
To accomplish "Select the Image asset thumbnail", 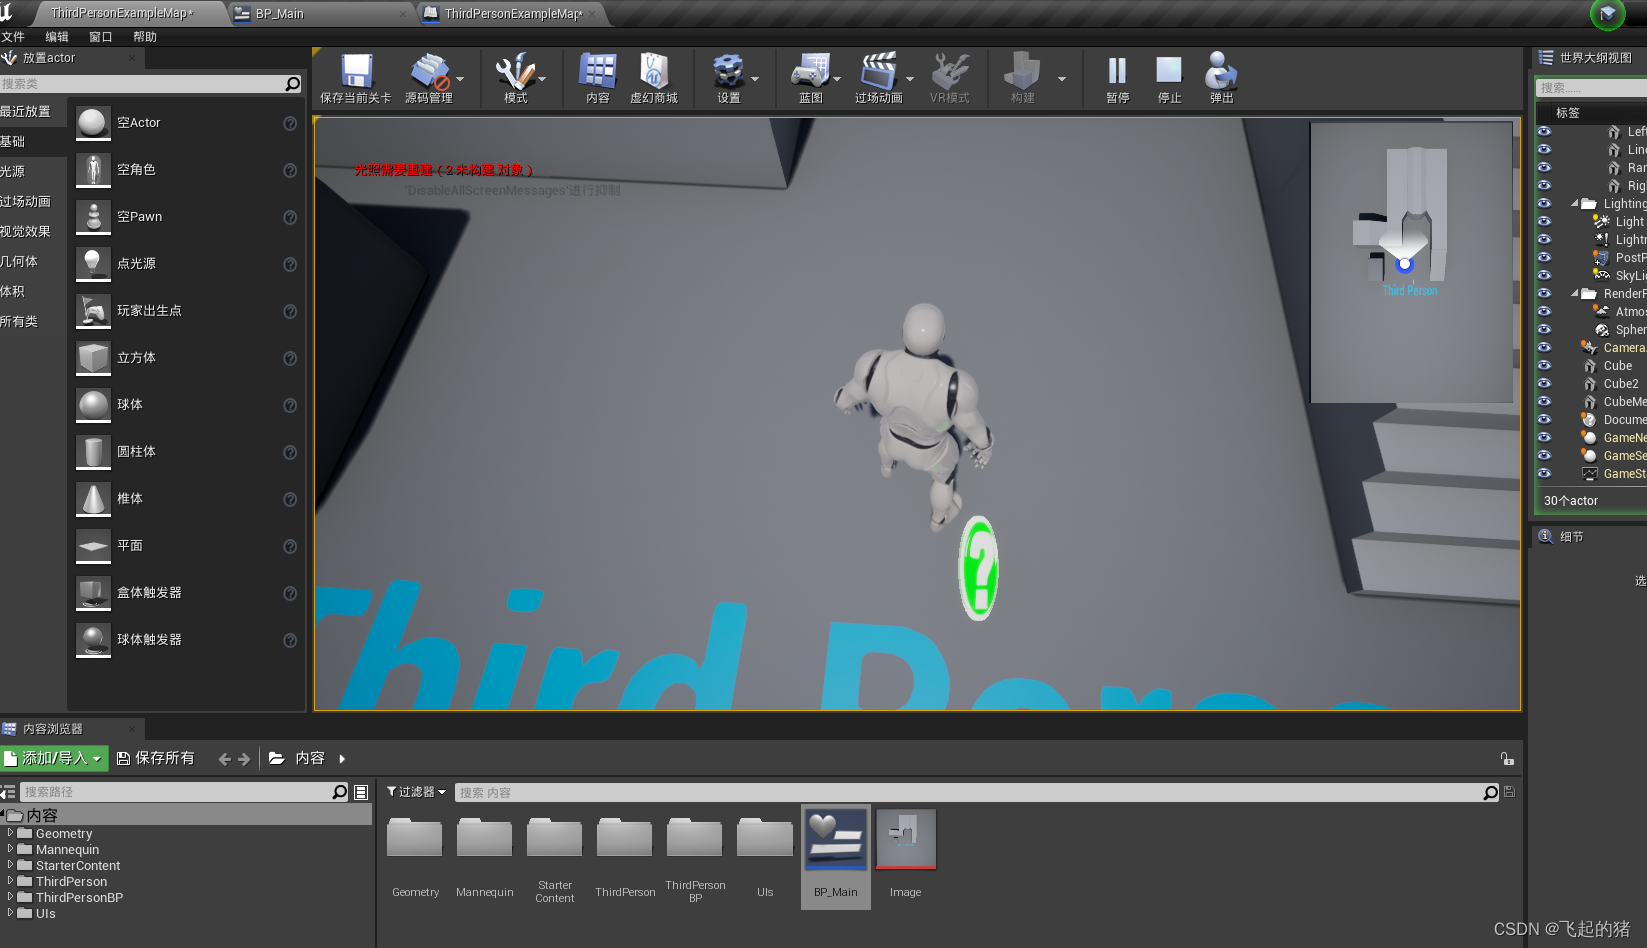I will point(906,840).
